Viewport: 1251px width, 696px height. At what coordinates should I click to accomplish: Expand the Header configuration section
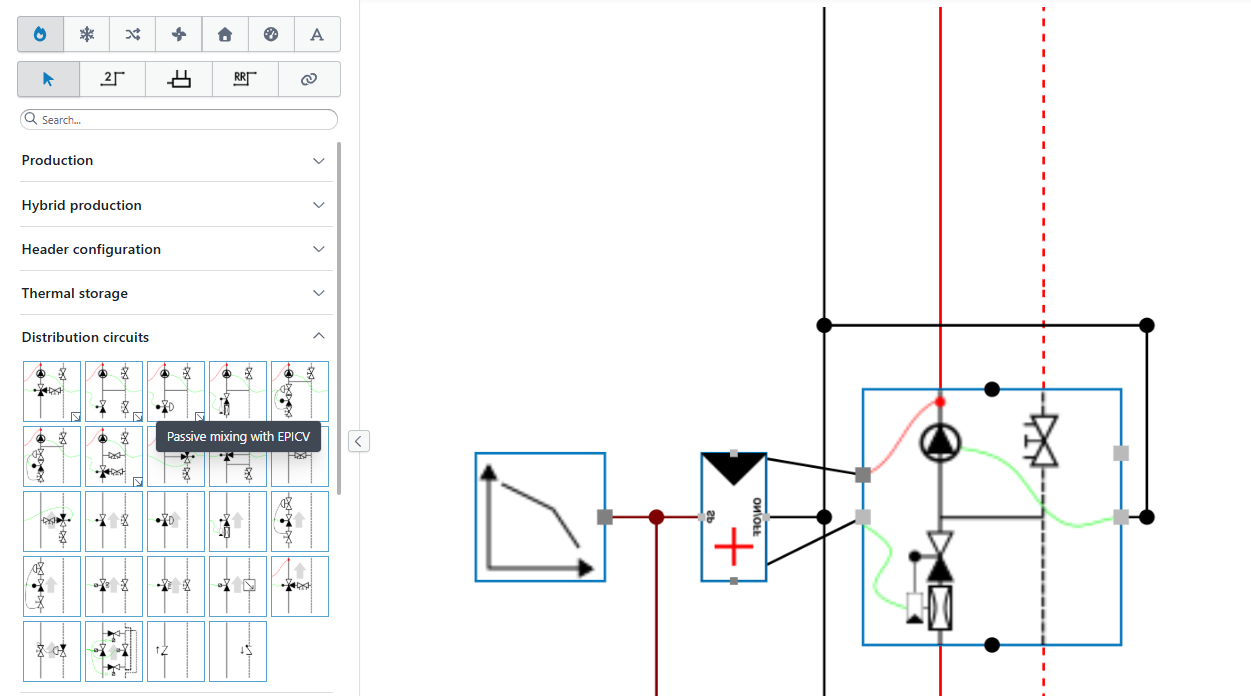[x=176, y=249]
